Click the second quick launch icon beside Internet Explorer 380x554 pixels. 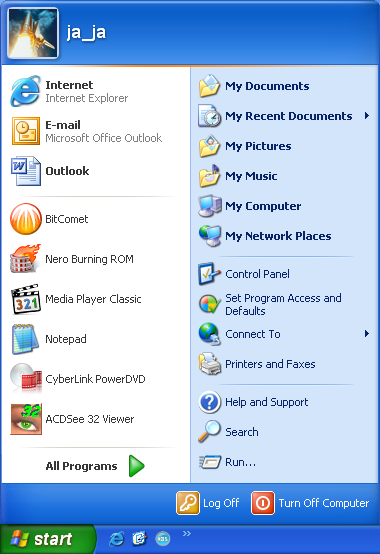pyautogui.click(x=139, y=539)
